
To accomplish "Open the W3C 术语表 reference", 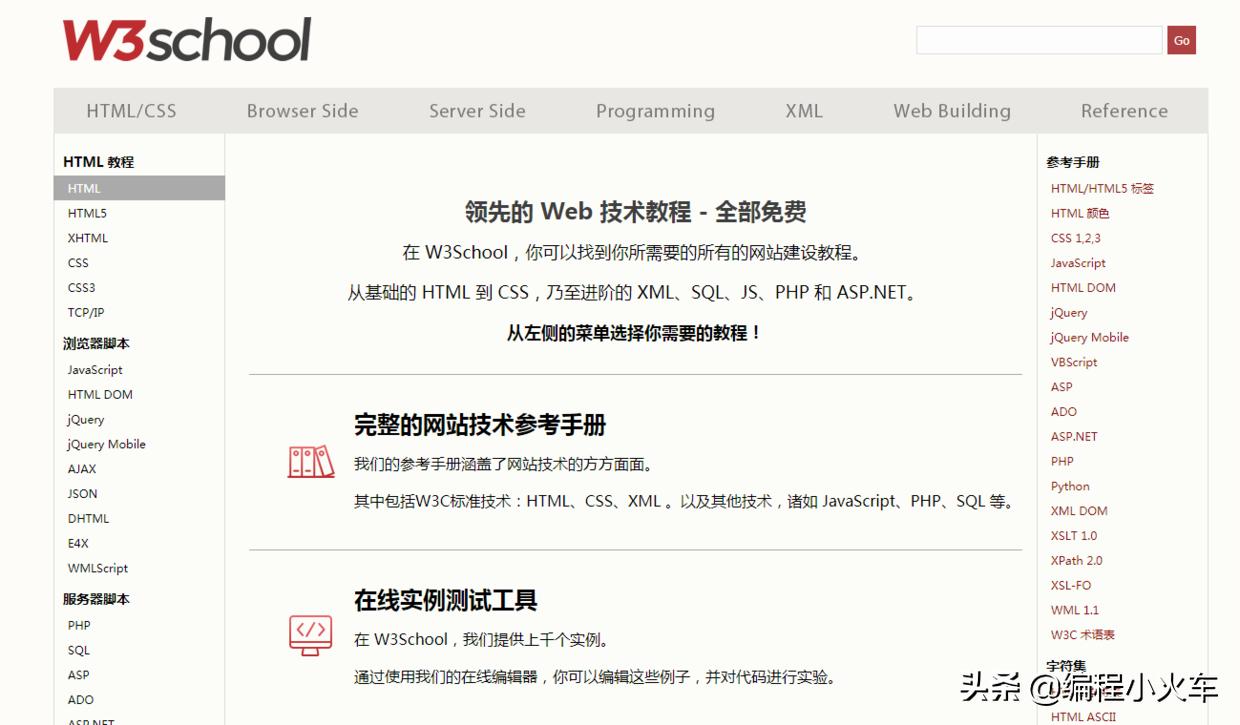I will 1084,635.
